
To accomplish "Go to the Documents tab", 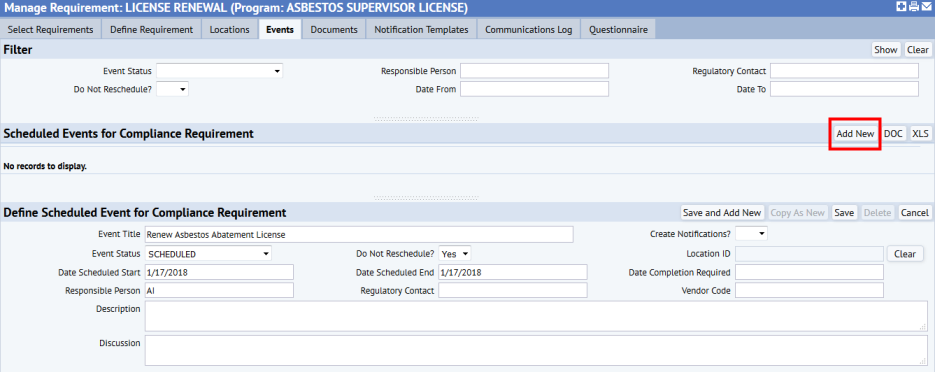I will click(334, 29).
